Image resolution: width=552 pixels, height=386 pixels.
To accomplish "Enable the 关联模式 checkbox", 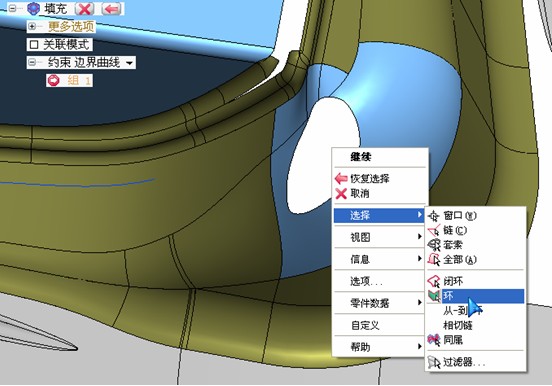I will 34,45.
